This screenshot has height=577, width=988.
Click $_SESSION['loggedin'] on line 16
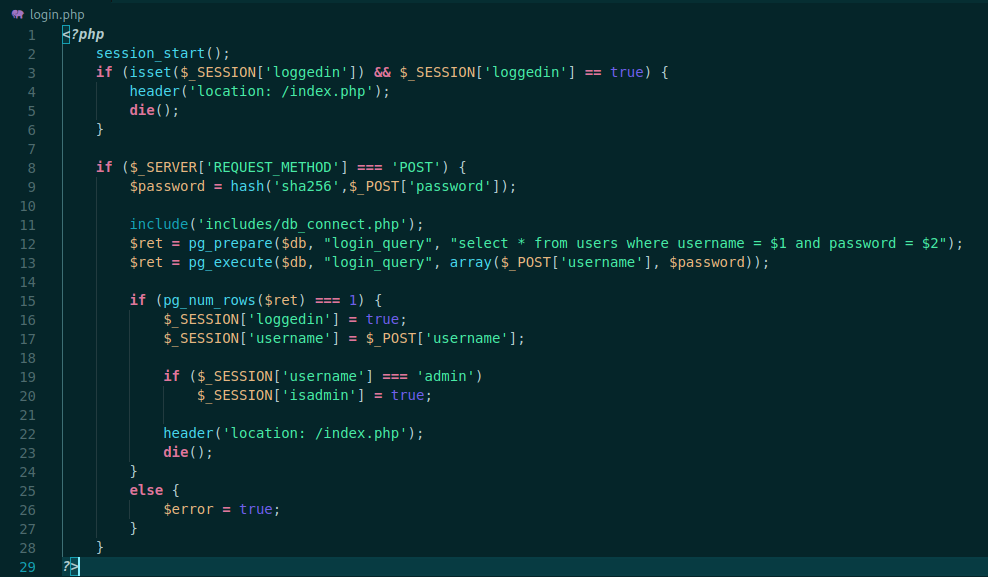(x=251, y=319)
